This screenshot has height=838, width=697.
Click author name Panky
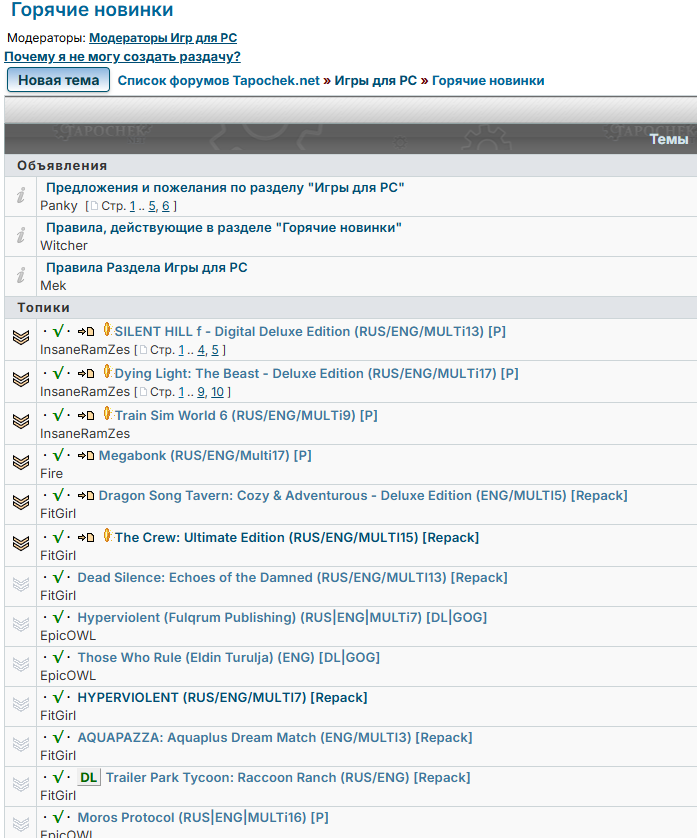point(59,206)
